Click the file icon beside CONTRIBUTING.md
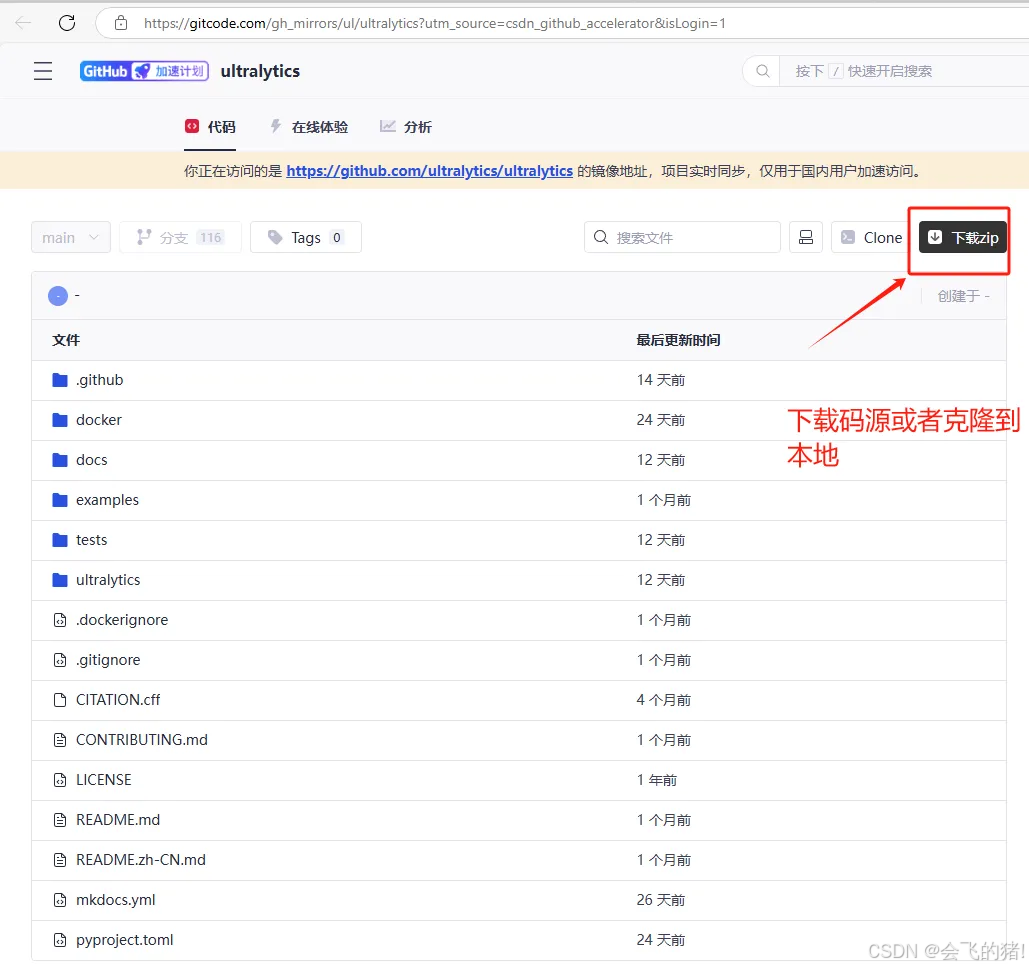 (60, 740)
